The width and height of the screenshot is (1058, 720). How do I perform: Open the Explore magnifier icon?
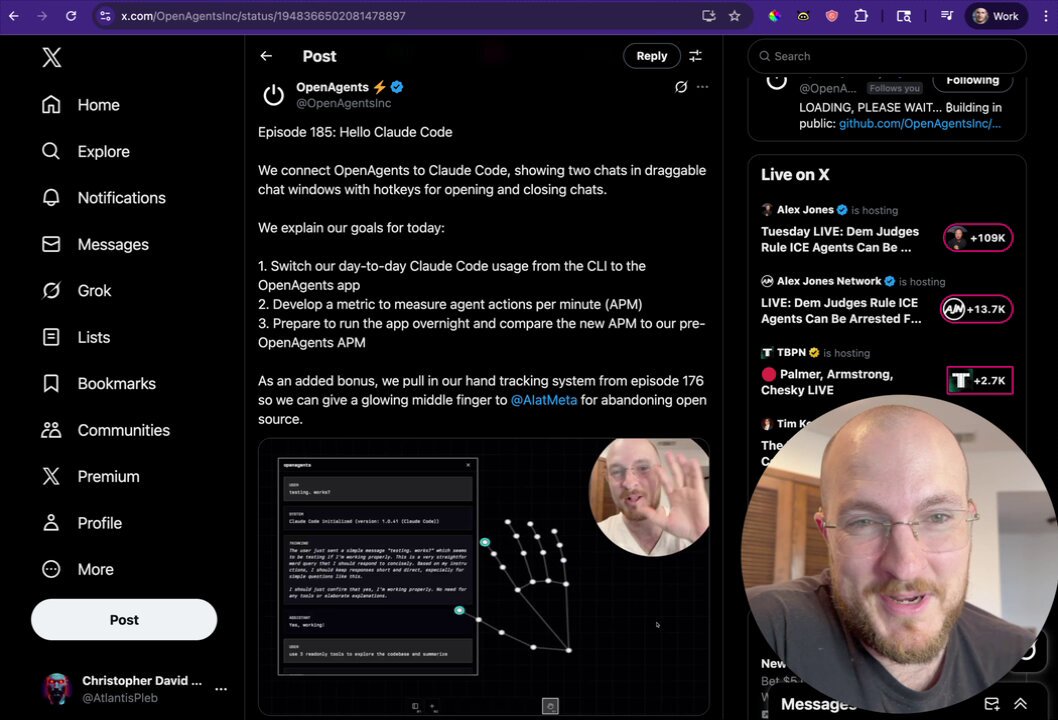[x=51, y=151]
